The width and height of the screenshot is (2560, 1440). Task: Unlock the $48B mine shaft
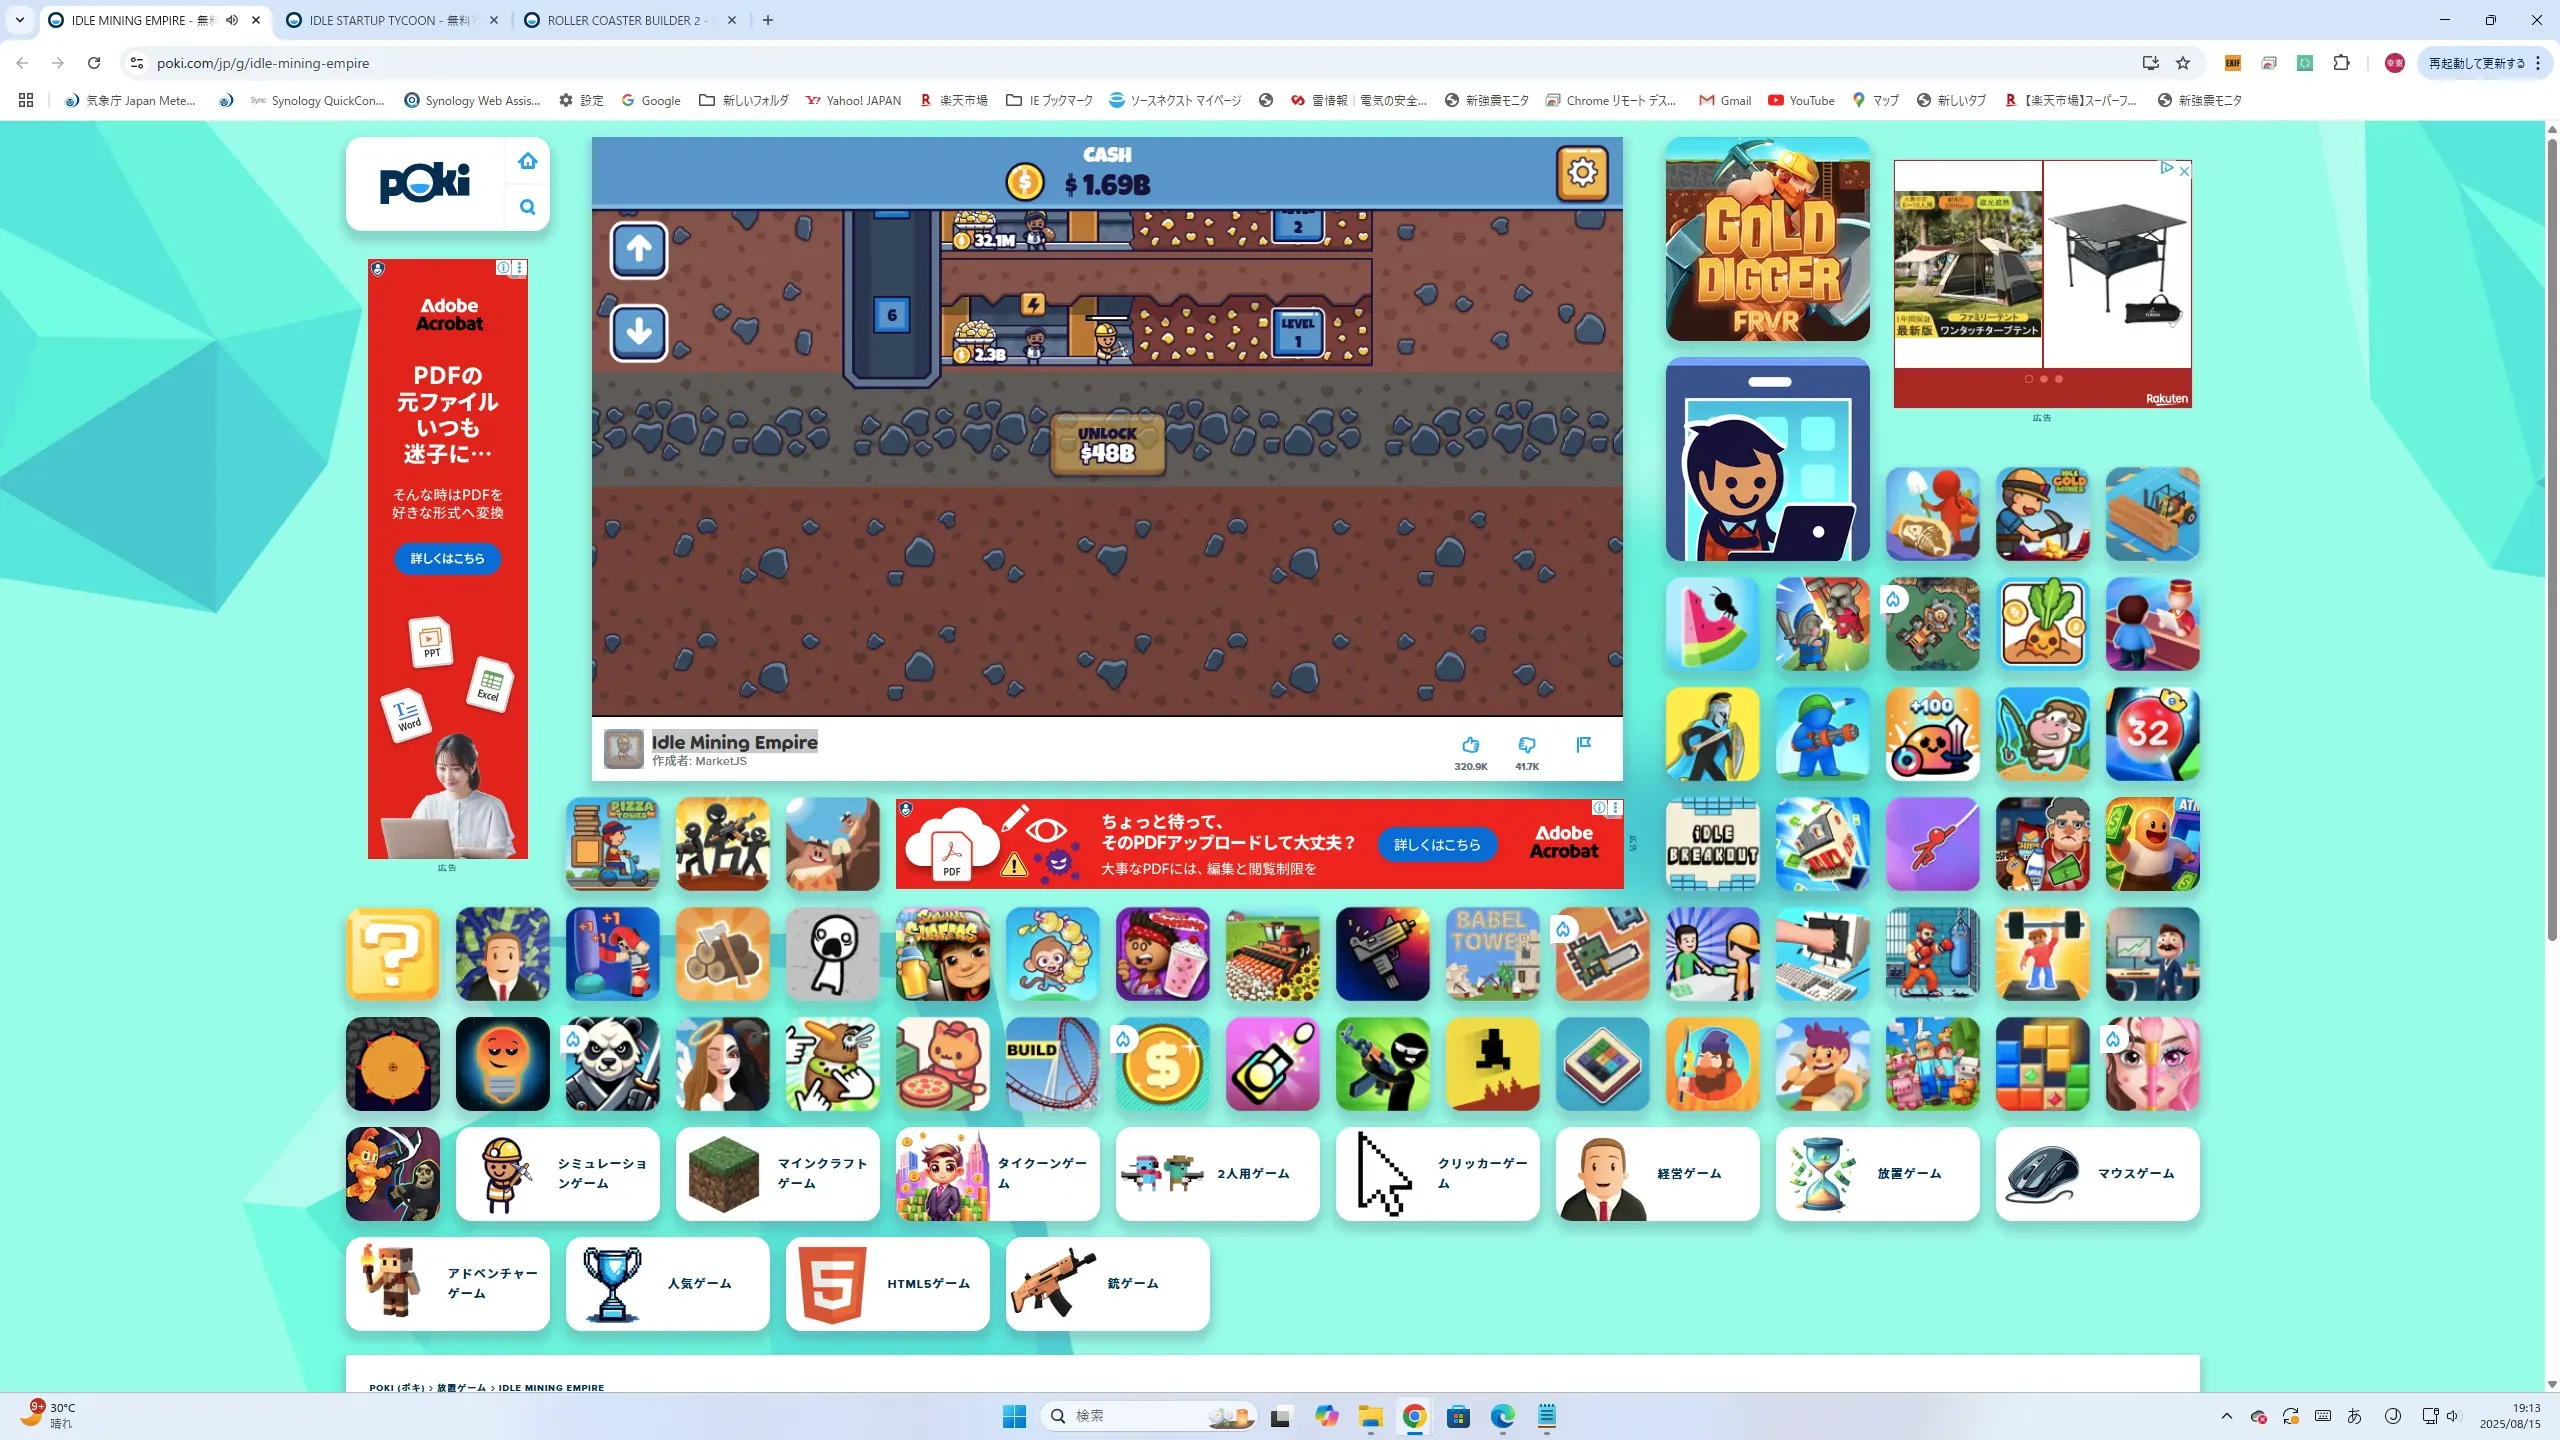1107,444
